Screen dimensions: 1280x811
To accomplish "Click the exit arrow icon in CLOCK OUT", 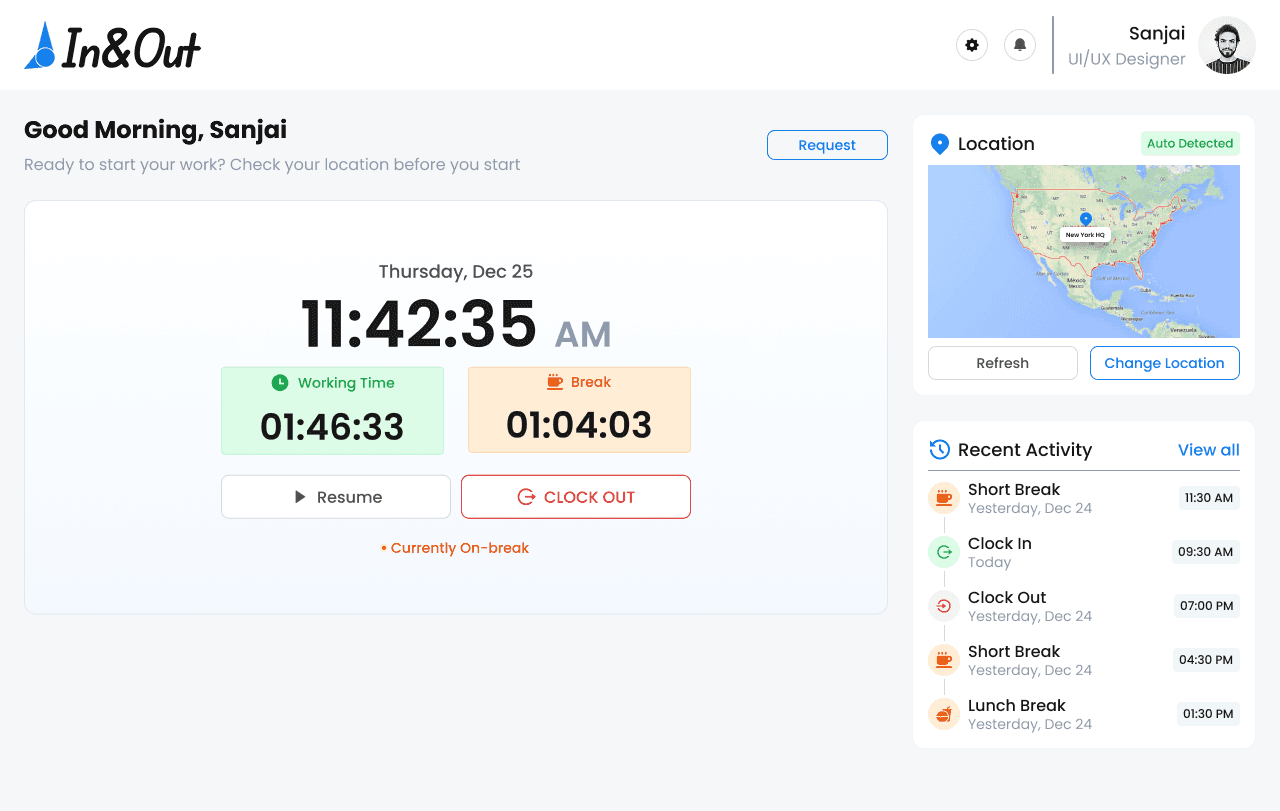I will point(526,497).
